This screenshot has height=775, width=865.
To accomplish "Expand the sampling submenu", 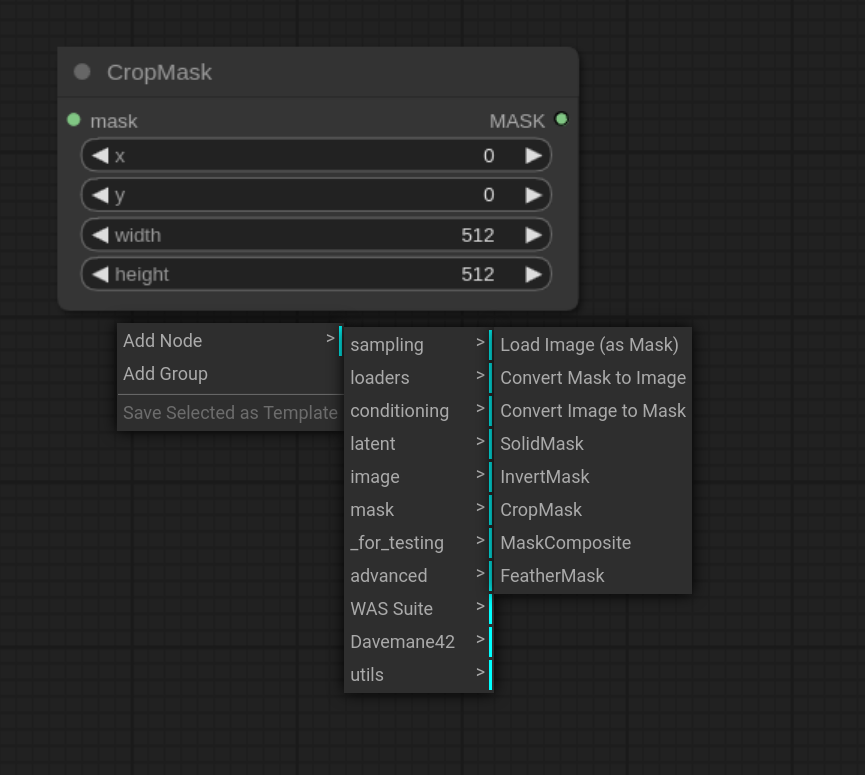I will pos(387,344).
